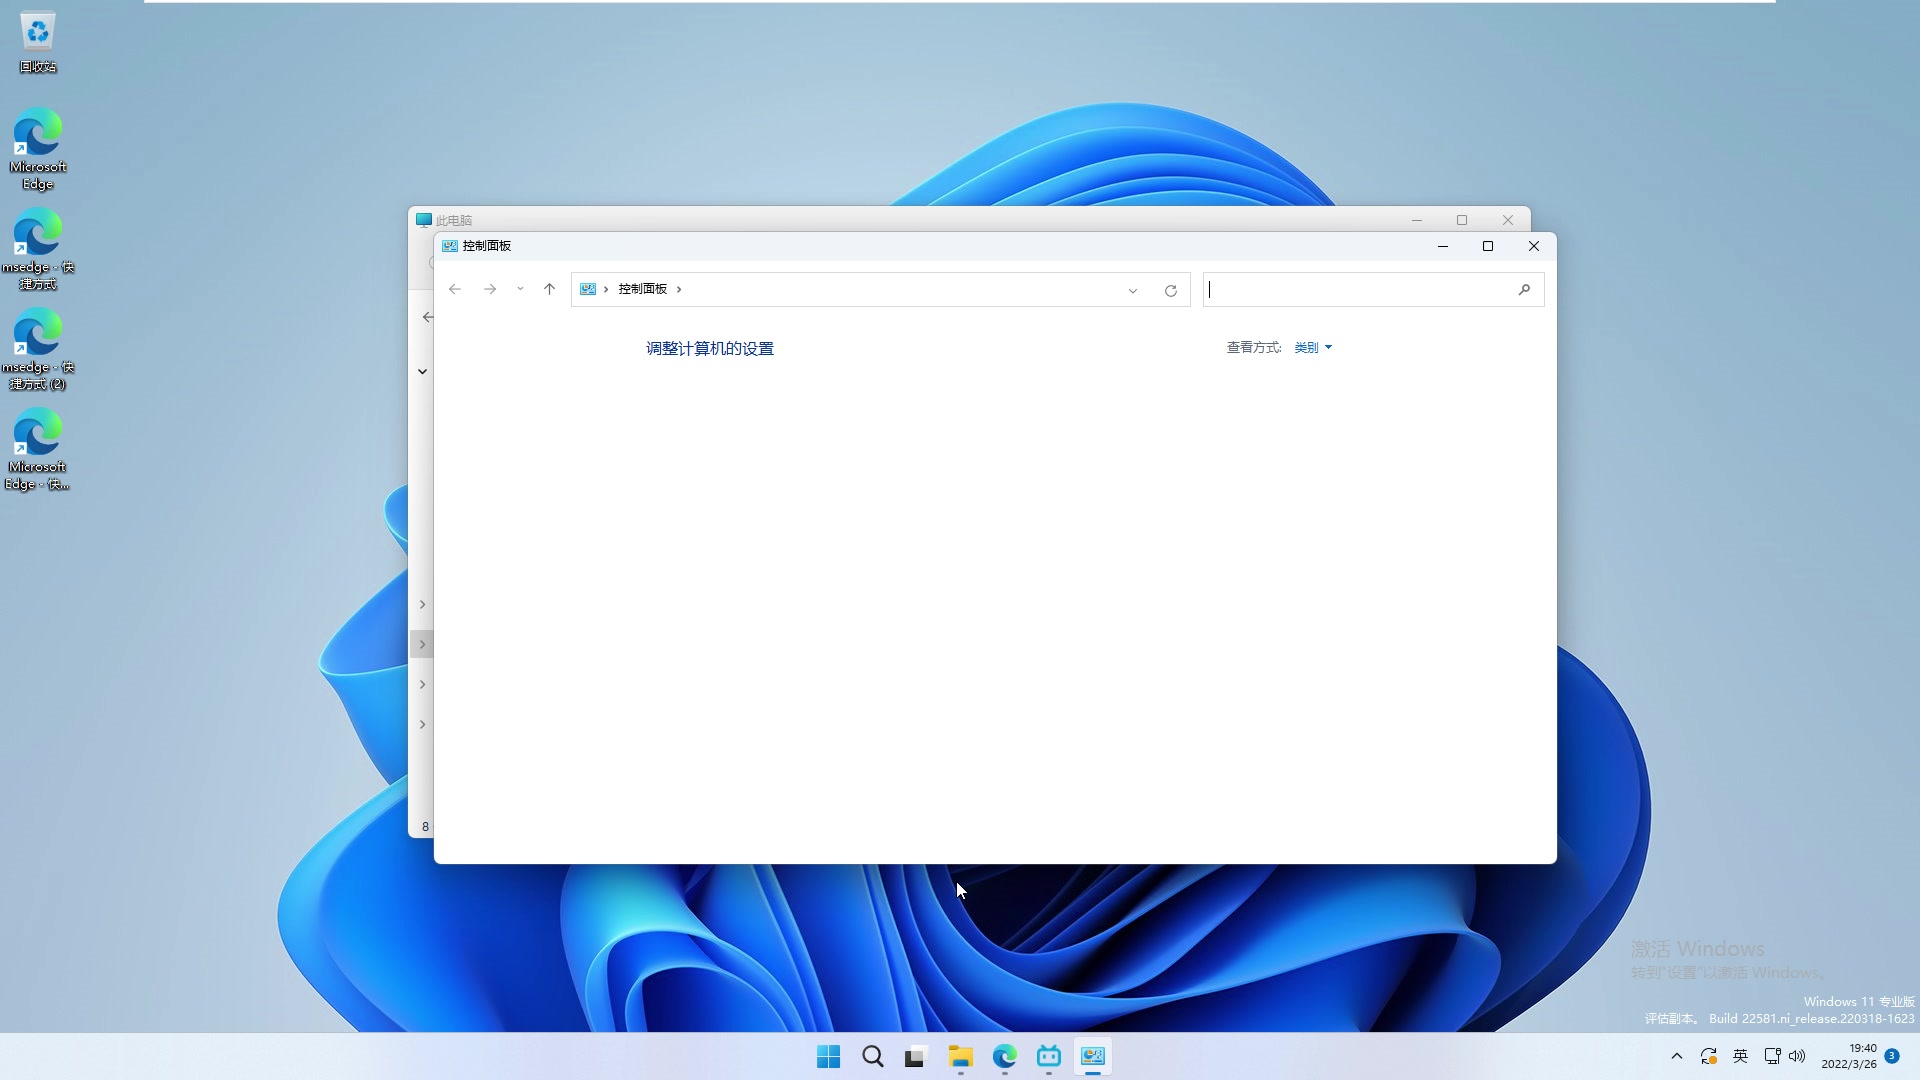1920x1080 pixels.
Task: Open the Start menu
Action: (x=828, y=1056)
